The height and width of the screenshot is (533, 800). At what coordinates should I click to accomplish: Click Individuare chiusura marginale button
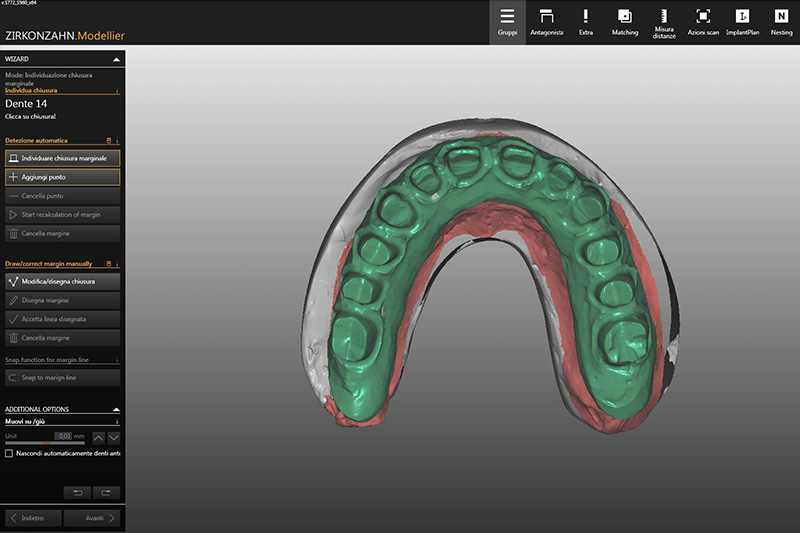point(62,158)
